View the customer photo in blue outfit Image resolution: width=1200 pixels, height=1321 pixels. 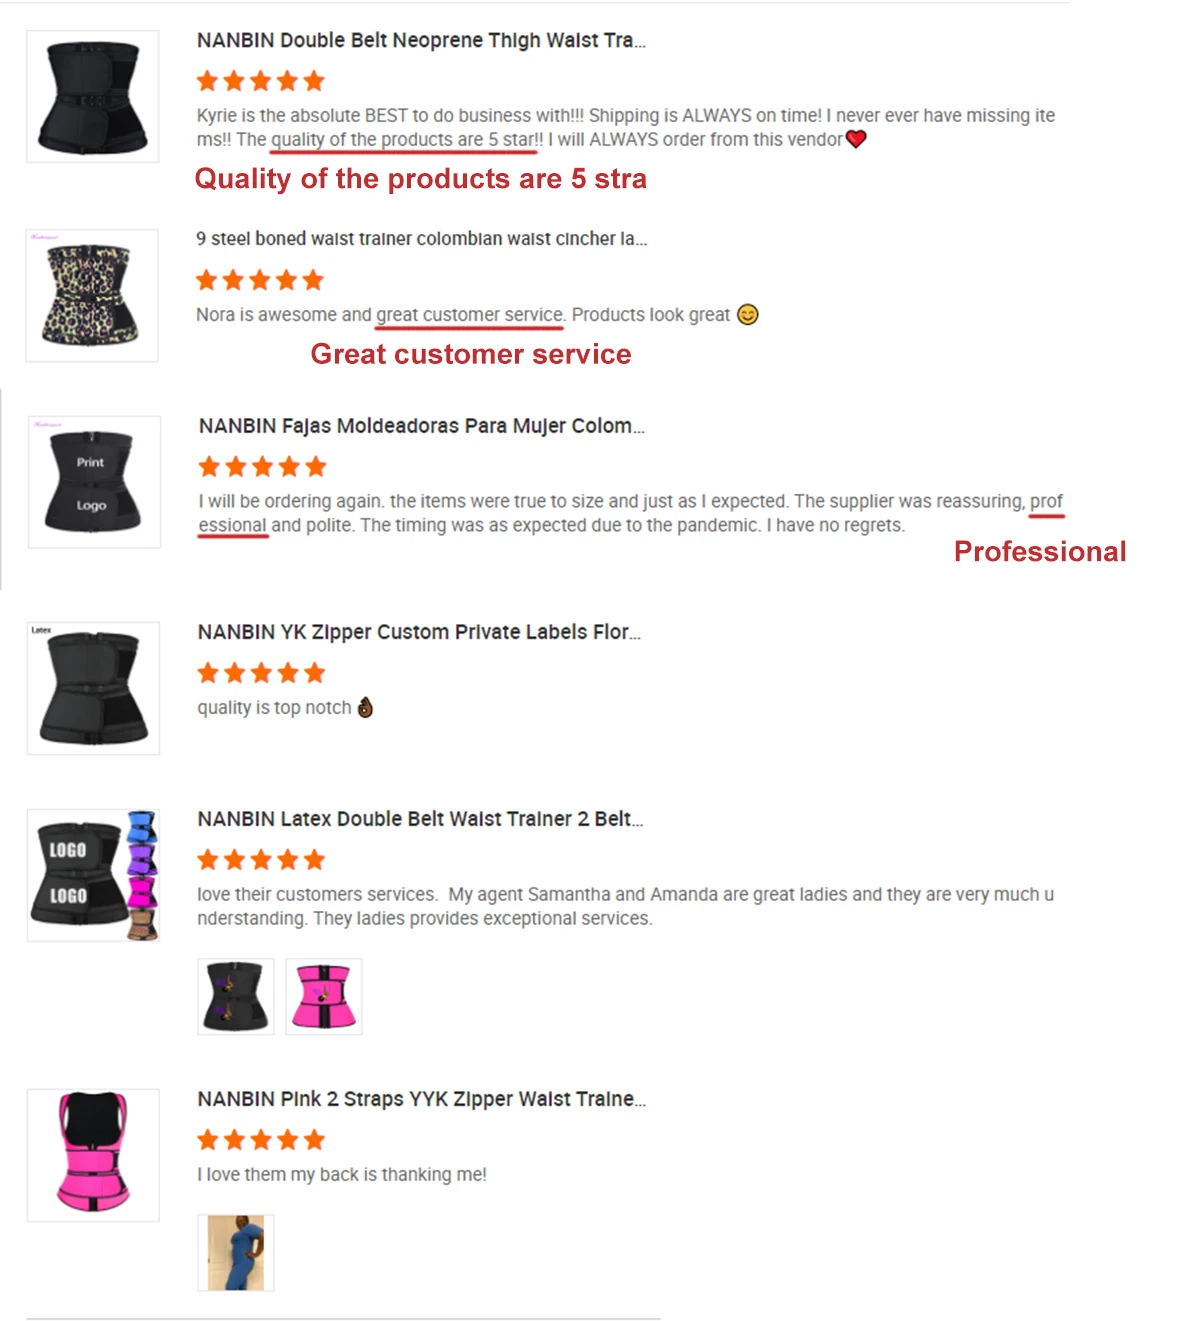[x=236, y=1253]
